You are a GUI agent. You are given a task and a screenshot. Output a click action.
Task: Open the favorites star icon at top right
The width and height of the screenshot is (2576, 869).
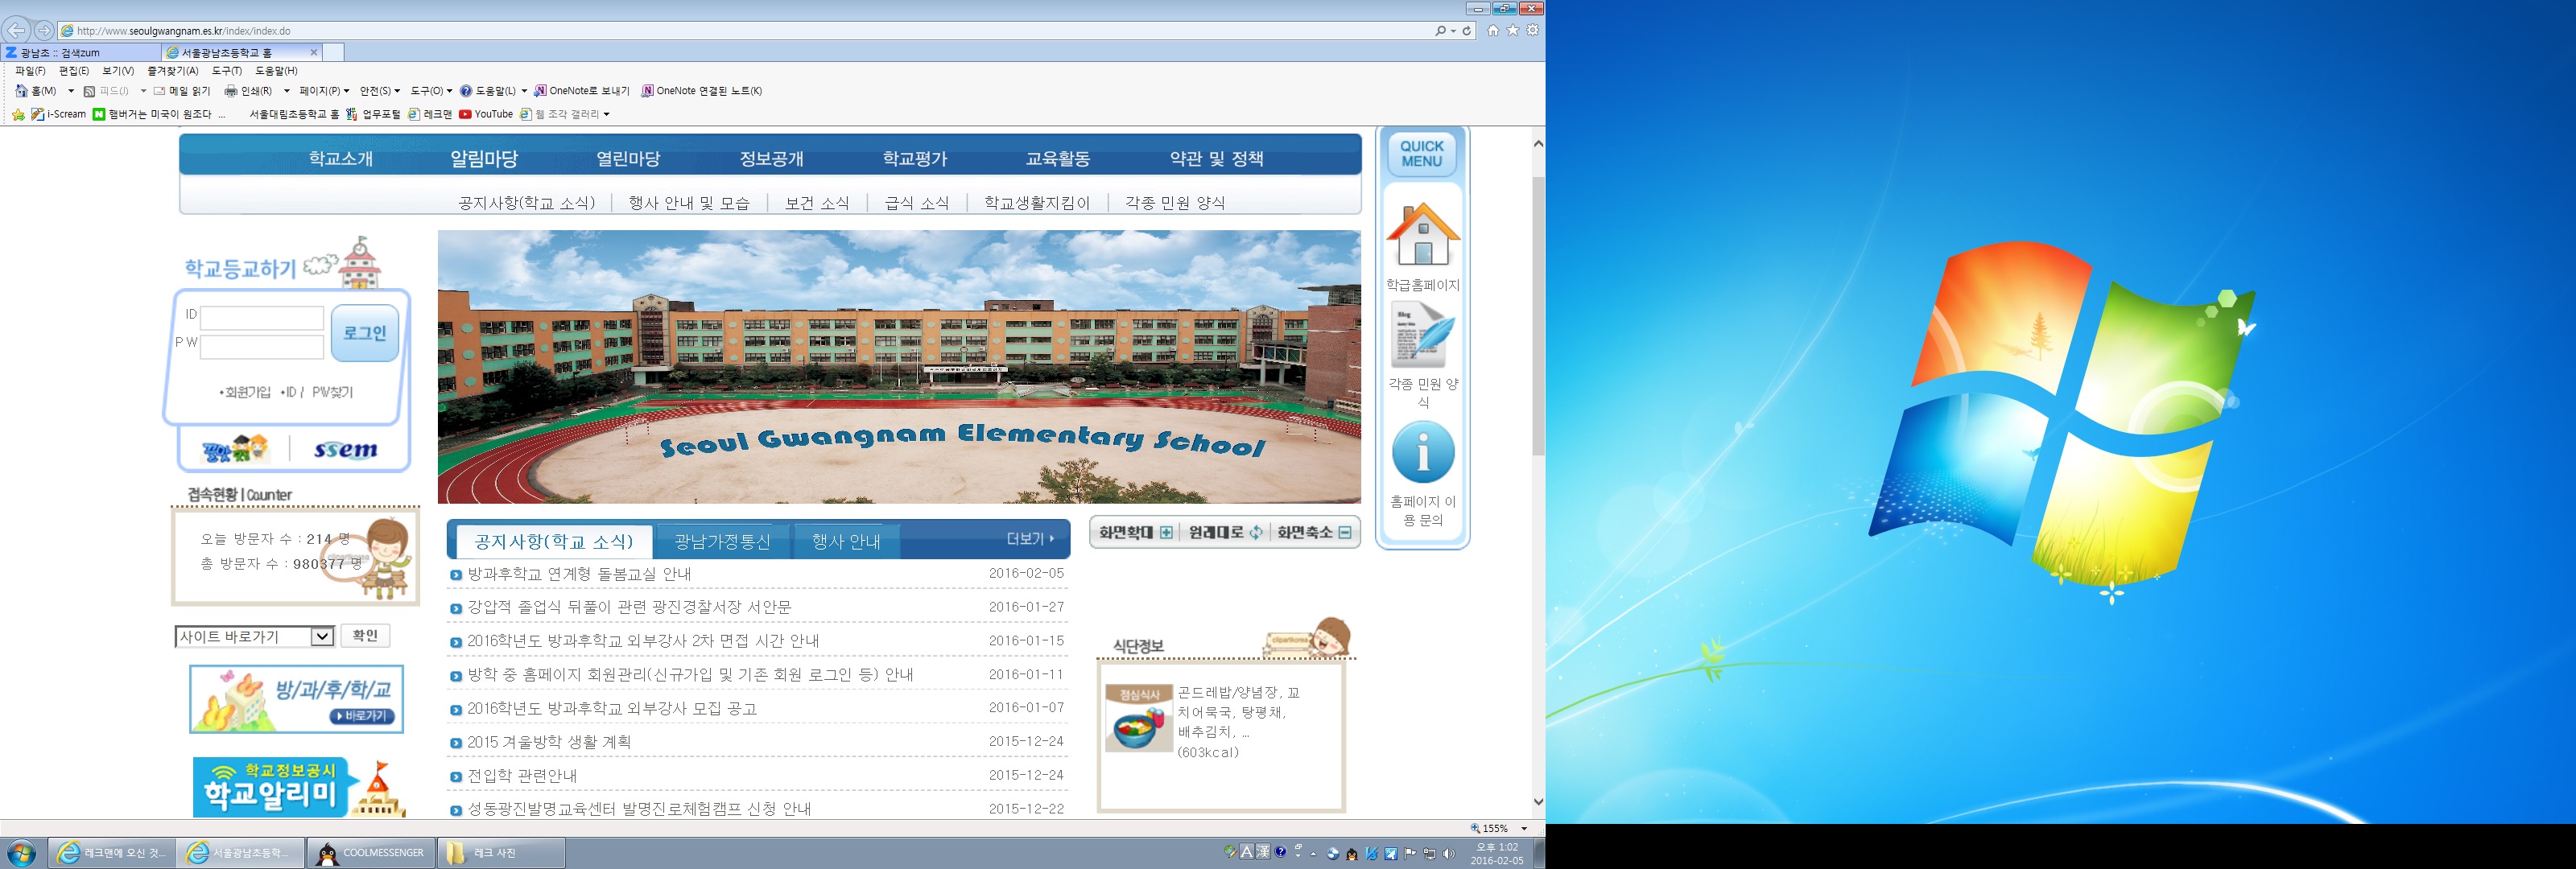(1513, 30)
